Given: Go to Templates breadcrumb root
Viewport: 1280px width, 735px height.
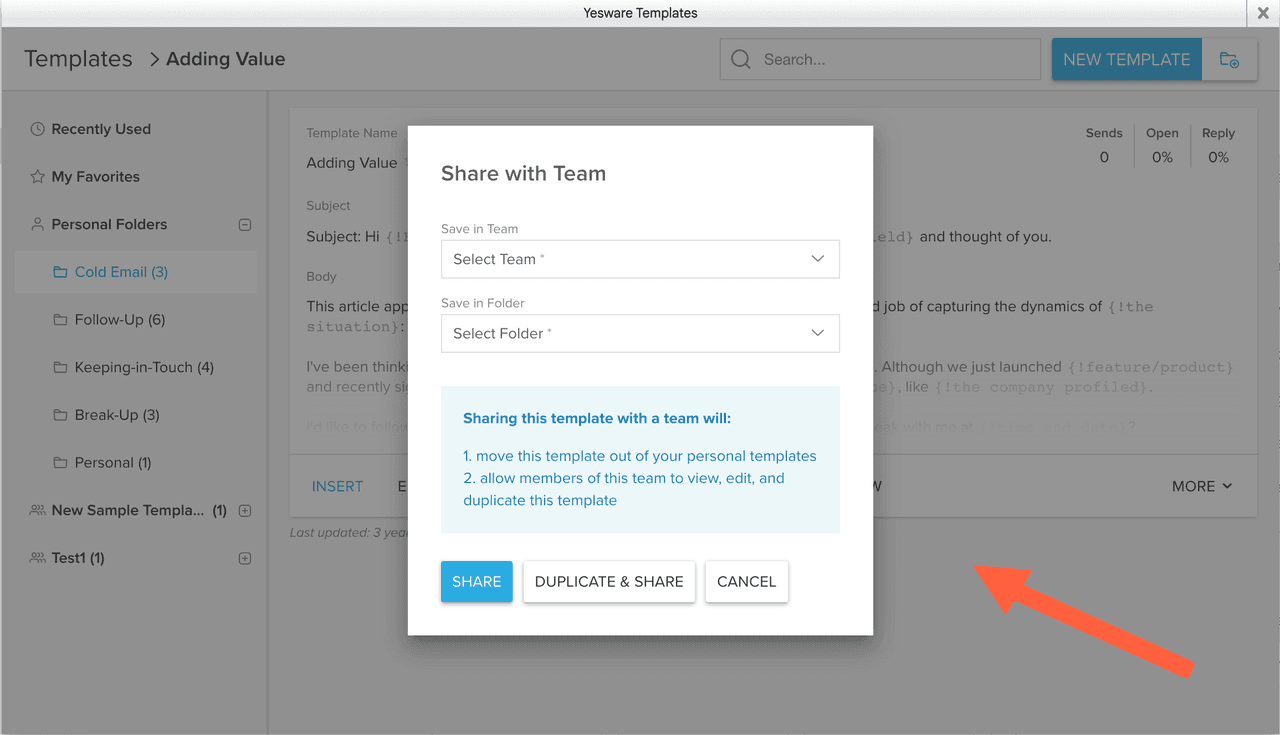Looking at the screenshot, I should 78,59.
